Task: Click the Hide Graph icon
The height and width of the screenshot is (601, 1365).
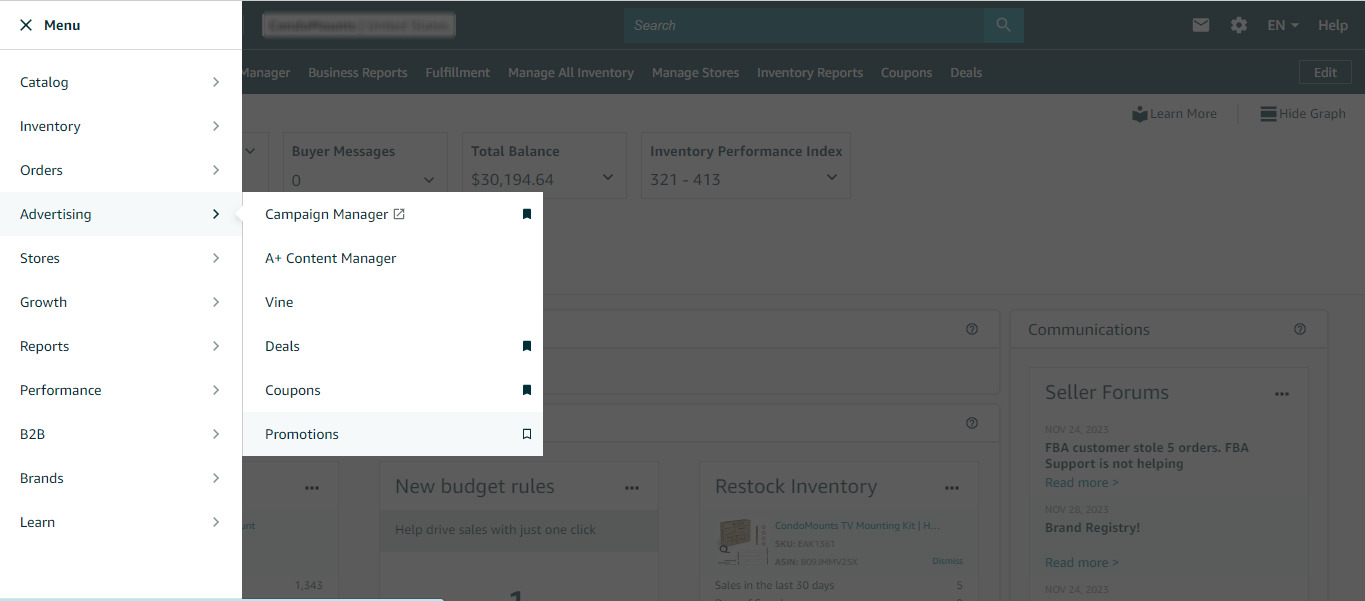Action: [1268, 113]
